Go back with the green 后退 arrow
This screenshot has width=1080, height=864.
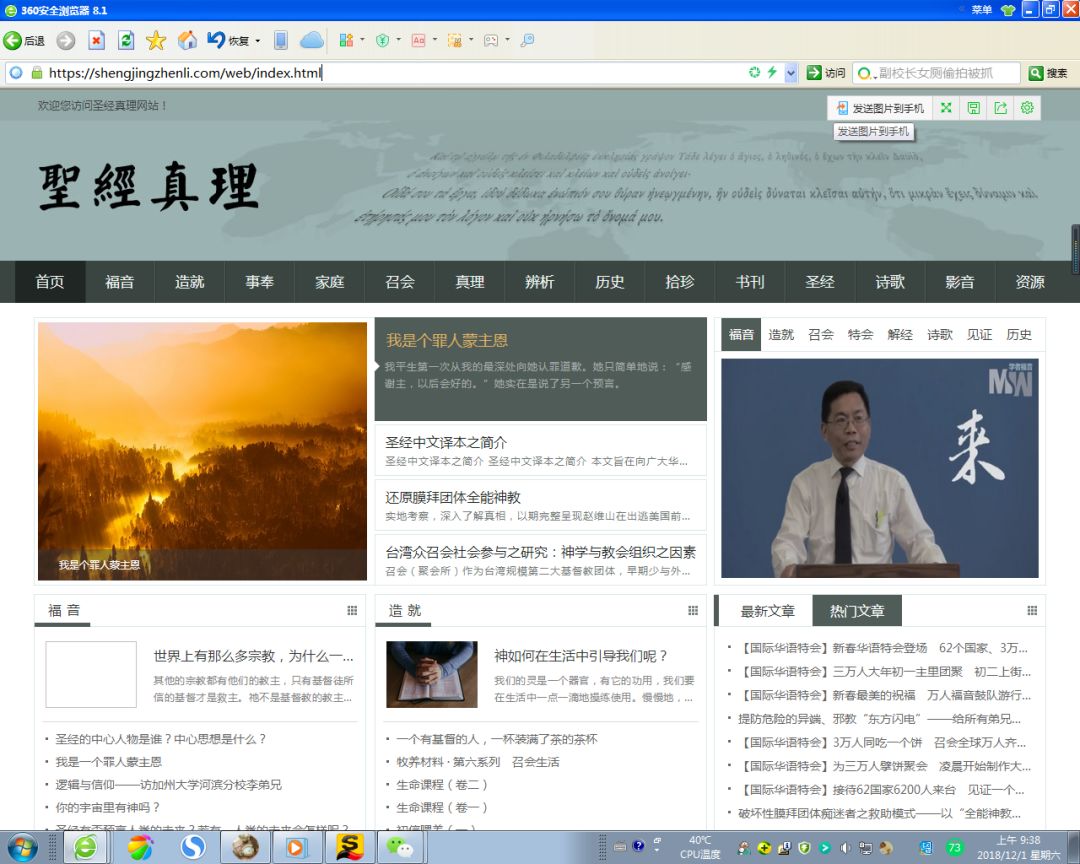23,41
